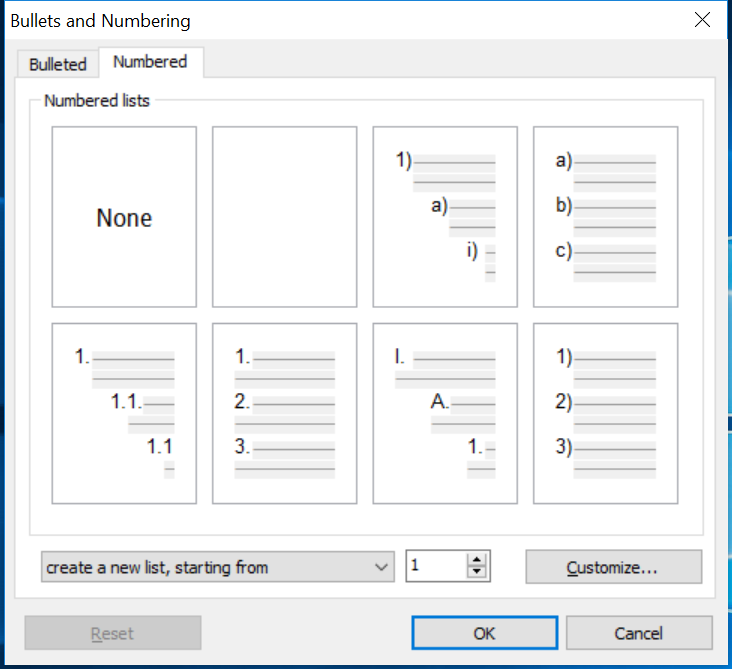The image size is (732, 669).
Task: Open the Customize dialog
Action: [x=613, y=567]
